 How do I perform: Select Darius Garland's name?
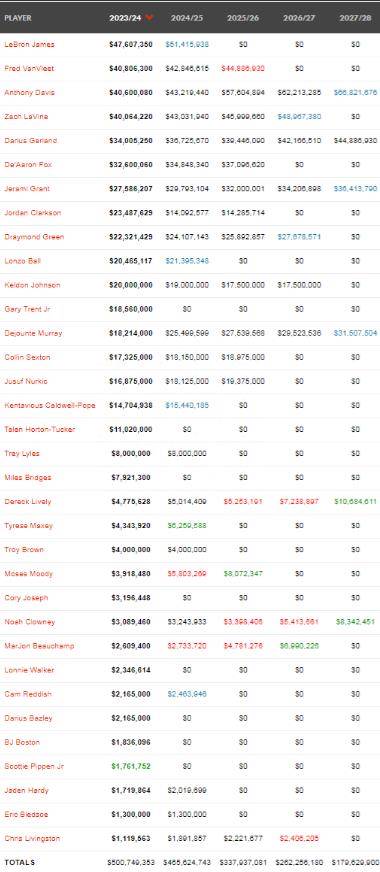pyautogui.click(x=31, y=141)
